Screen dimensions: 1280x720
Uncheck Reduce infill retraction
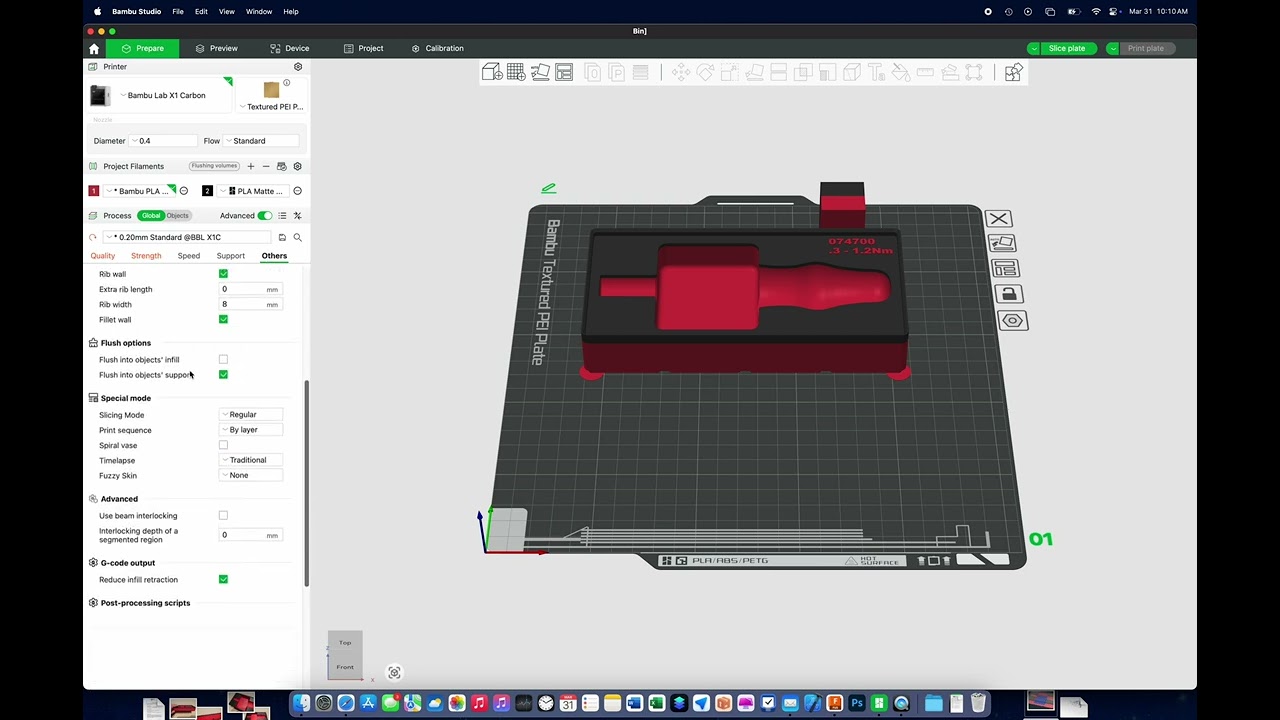tap(223, 579)
